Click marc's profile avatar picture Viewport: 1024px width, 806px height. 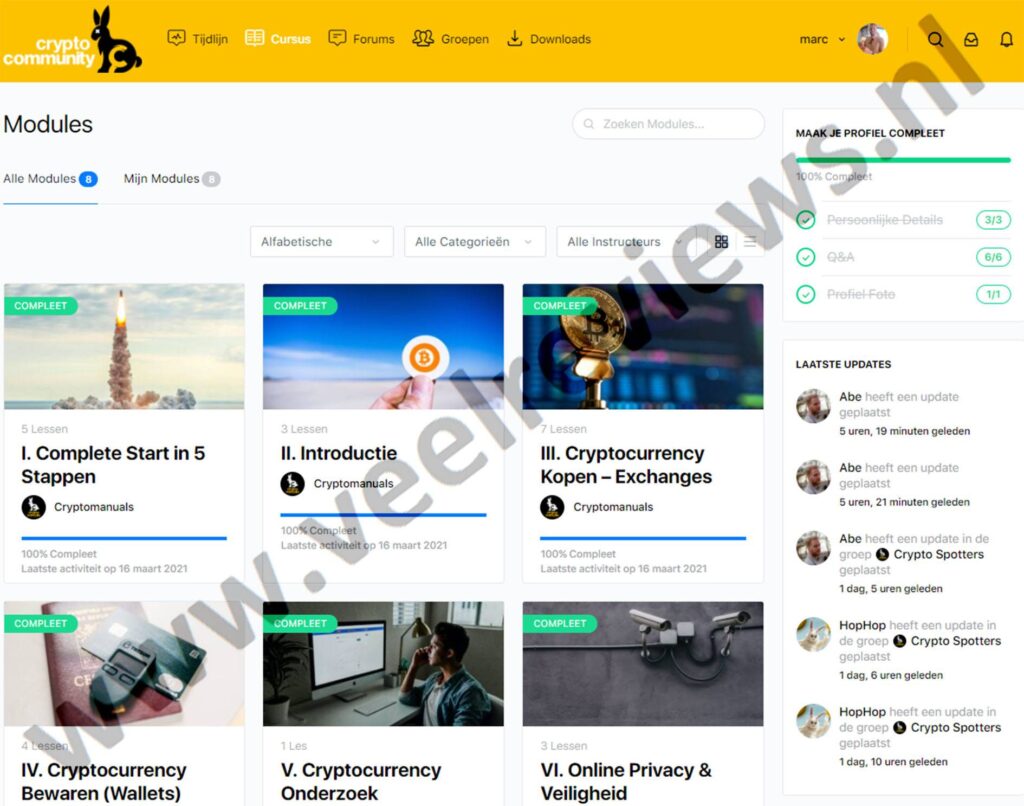tap(872, 40)
